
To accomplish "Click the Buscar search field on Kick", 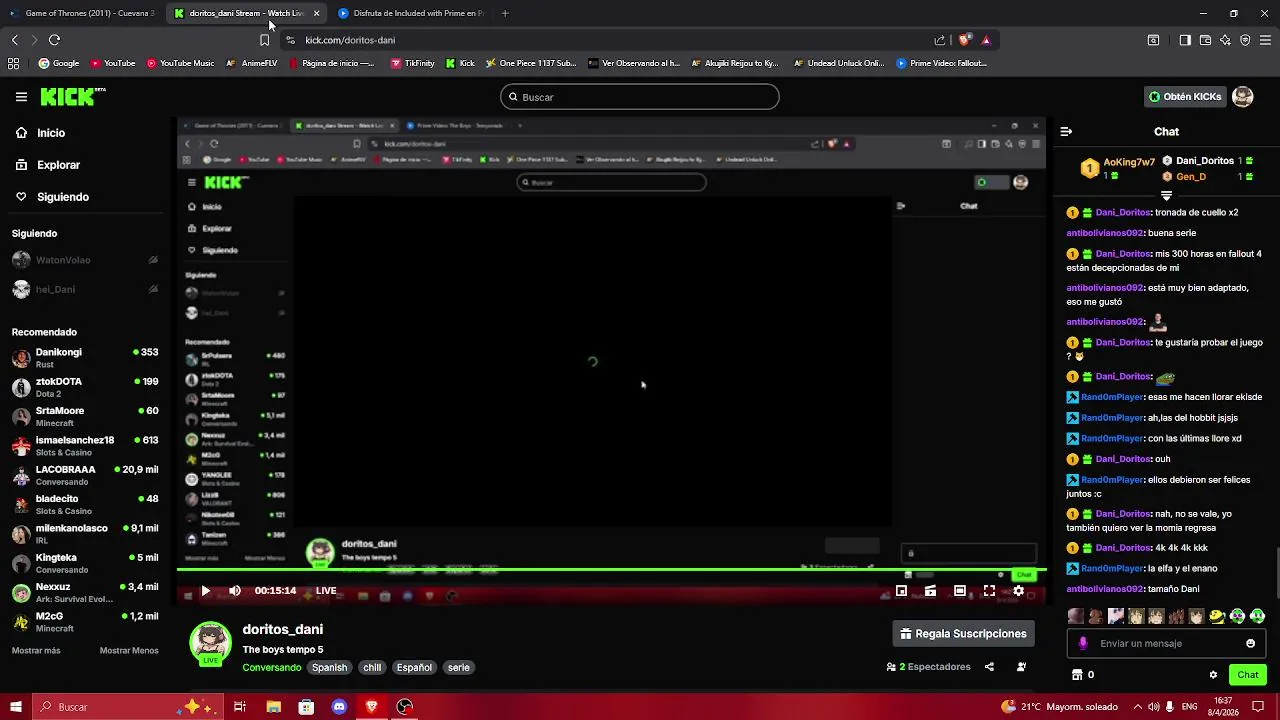I will point(640,97).
